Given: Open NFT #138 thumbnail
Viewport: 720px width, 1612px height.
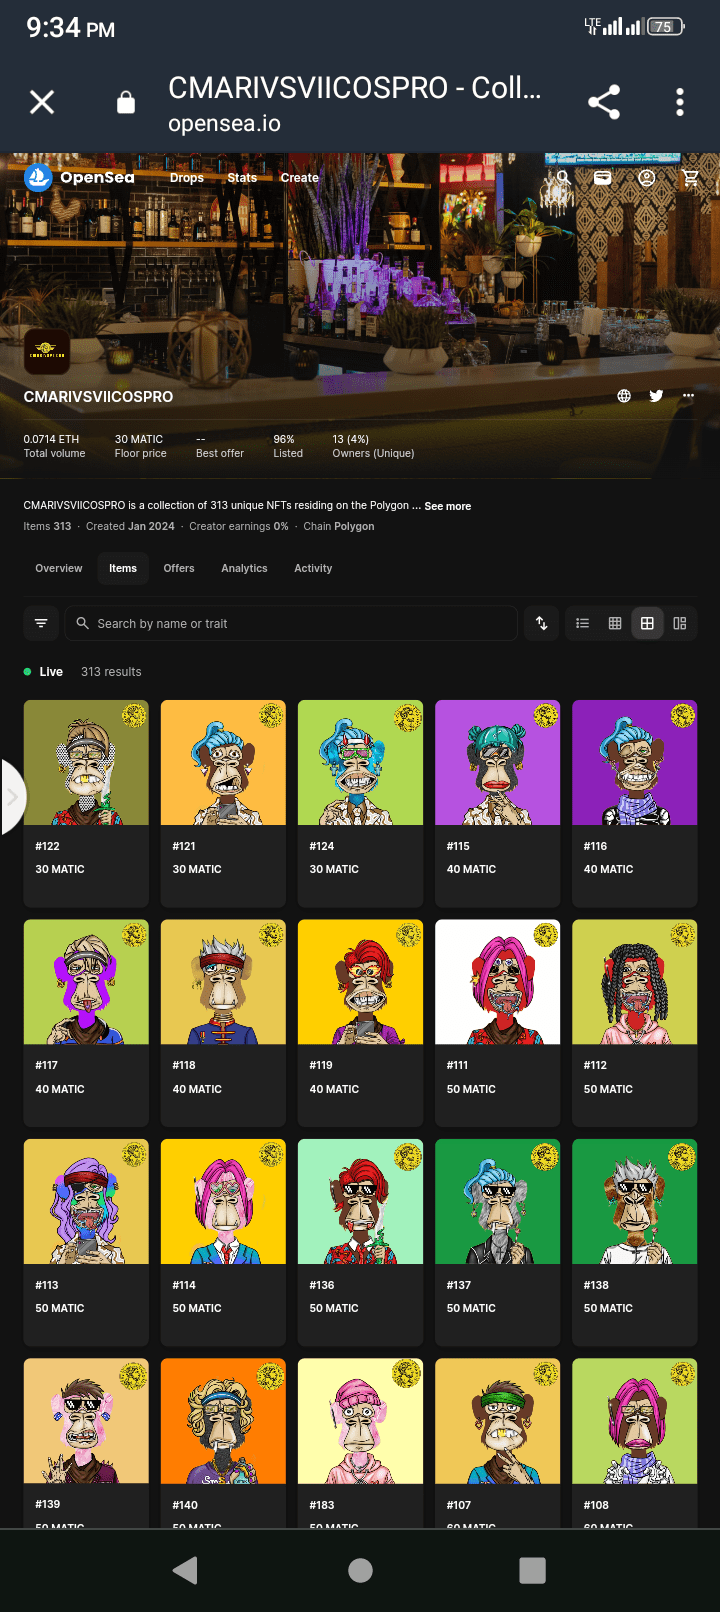Looking at the screenshot, I should 634,1201.
